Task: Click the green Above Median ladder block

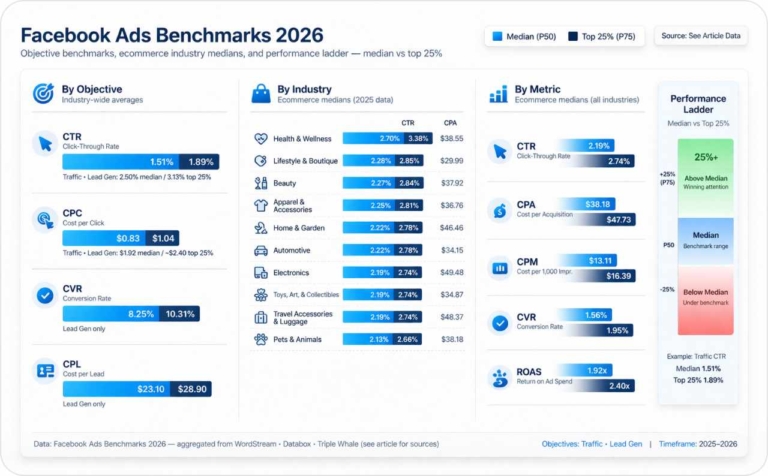Action: tap(705, 178)
